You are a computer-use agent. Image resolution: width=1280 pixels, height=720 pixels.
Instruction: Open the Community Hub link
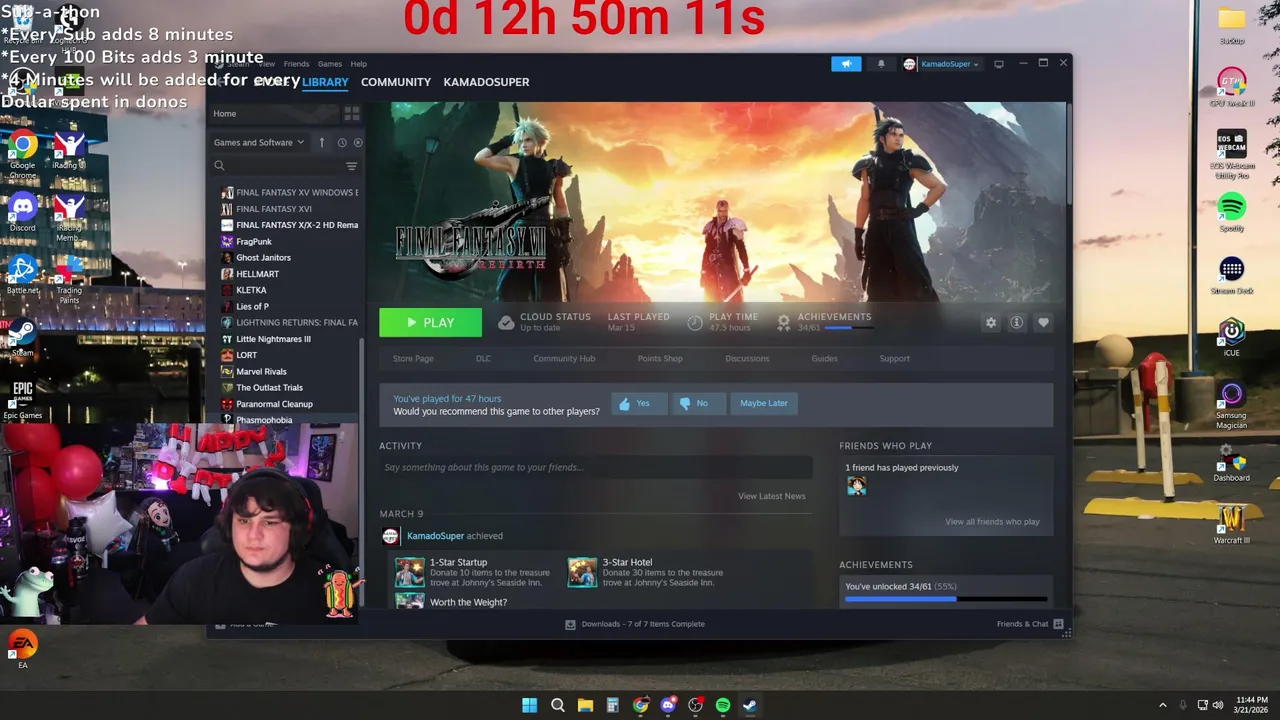click(564, 359)
